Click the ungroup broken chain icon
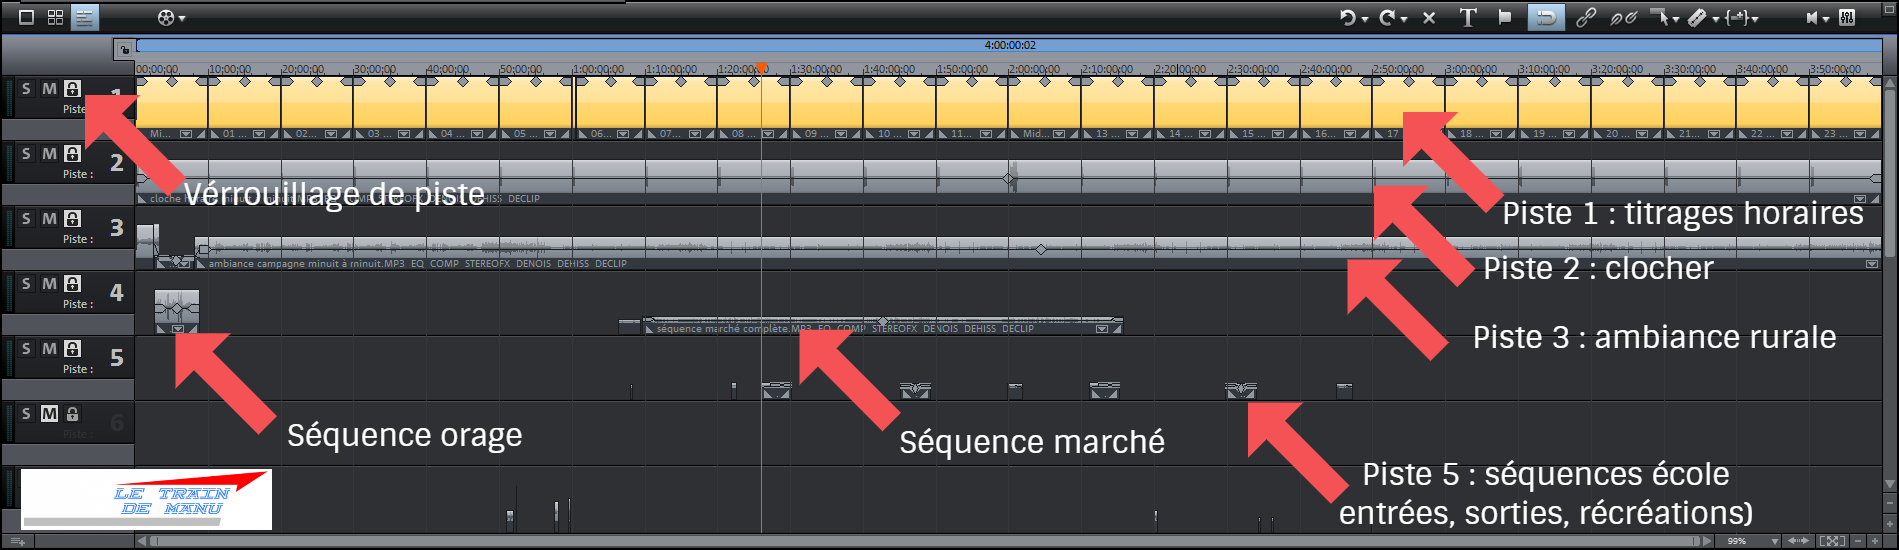1899x550 pixels. (x=1622, y=17)
